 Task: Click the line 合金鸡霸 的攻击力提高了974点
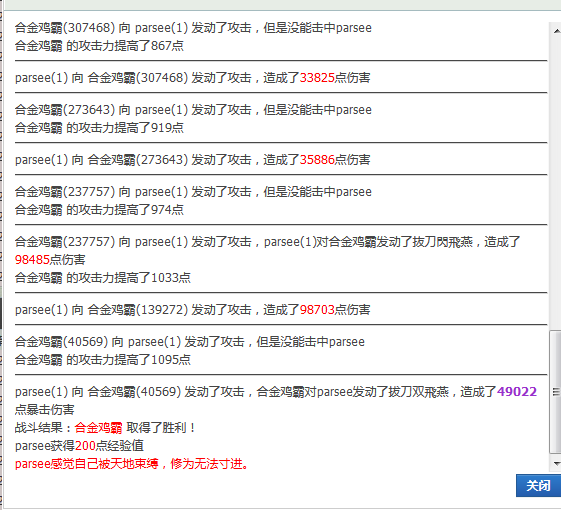pos(99,210)
